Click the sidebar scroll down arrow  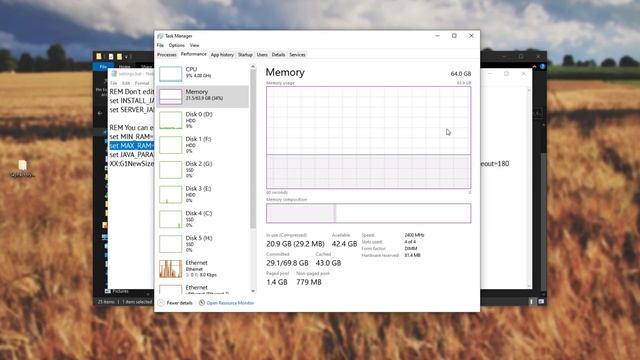(253, 291)
